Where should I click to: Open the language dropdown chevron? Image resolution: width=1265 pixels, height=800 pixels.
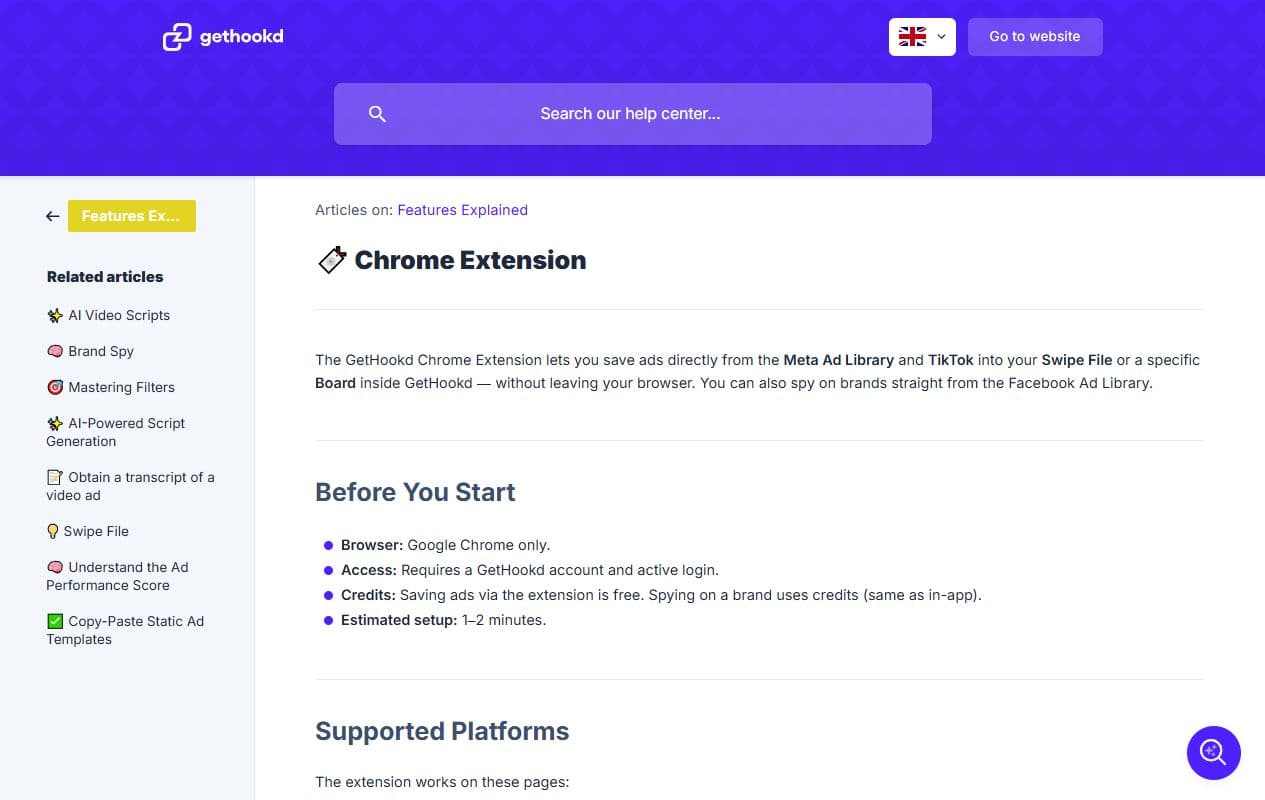tap(941, 37)
